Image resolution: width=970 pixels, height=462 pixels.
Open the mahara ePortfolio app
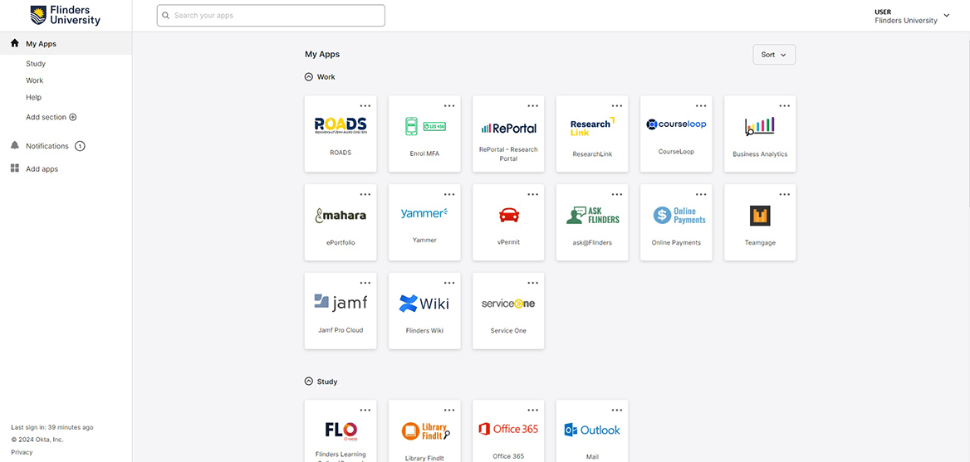pyautogui.click(x=340, y=222)
